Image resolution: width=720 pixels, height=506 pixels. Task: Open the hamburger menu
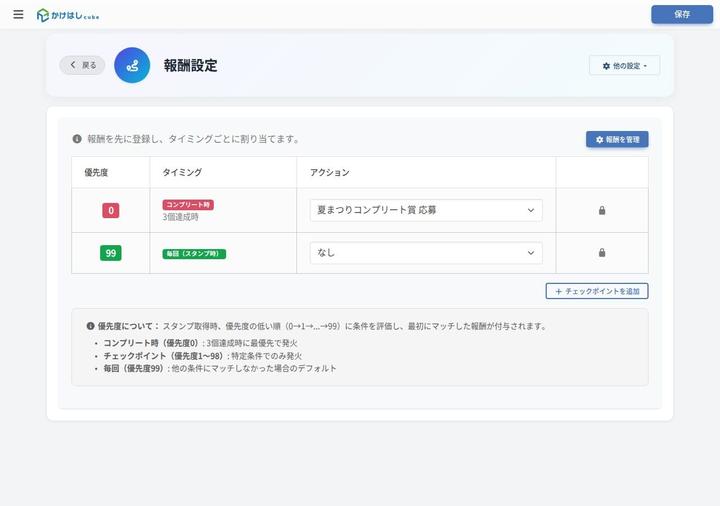click(18, 14)
